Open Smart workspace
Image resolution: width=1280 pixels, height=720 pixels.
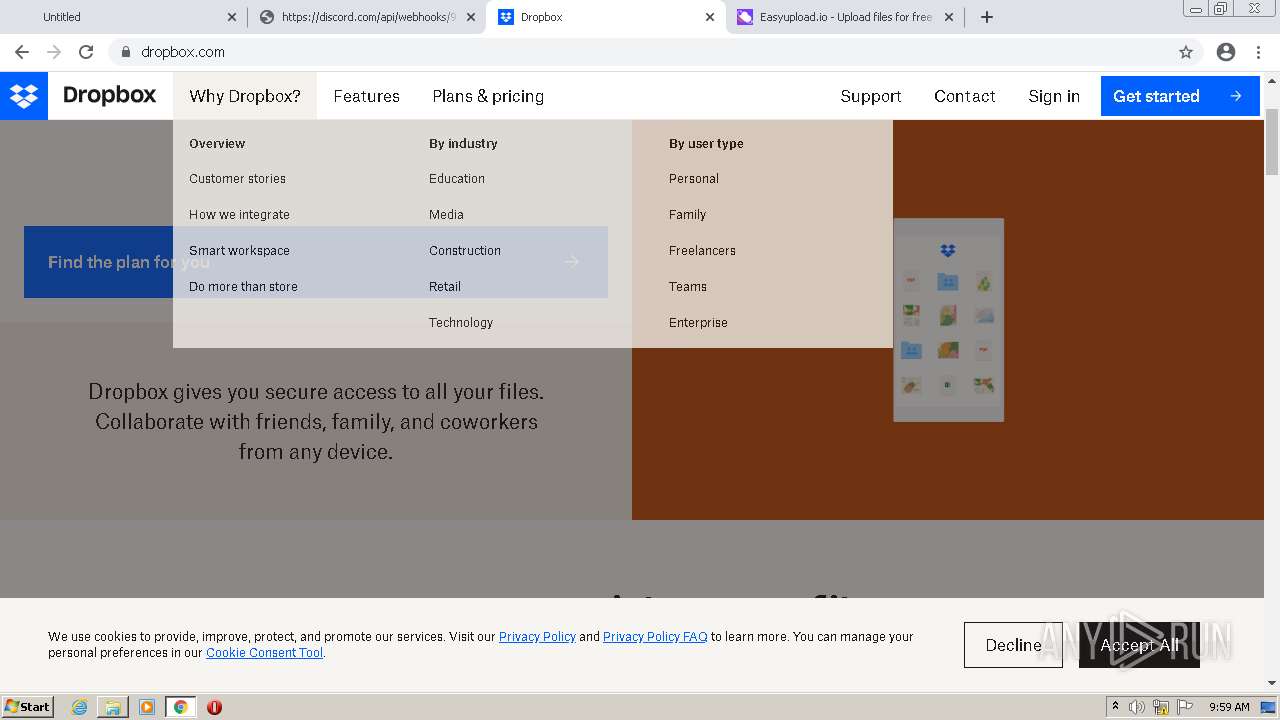coord(240,250)
